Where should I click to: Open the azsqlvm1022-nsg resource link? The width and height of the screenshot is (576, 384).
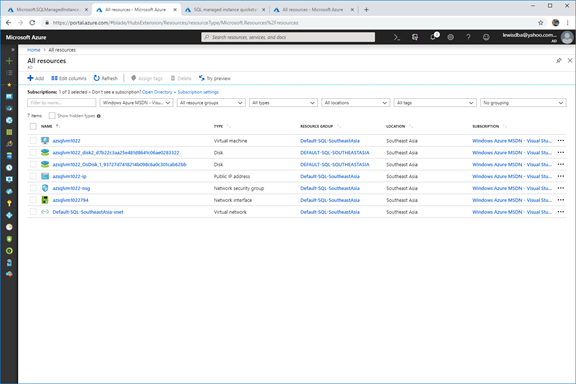point(71,188)
